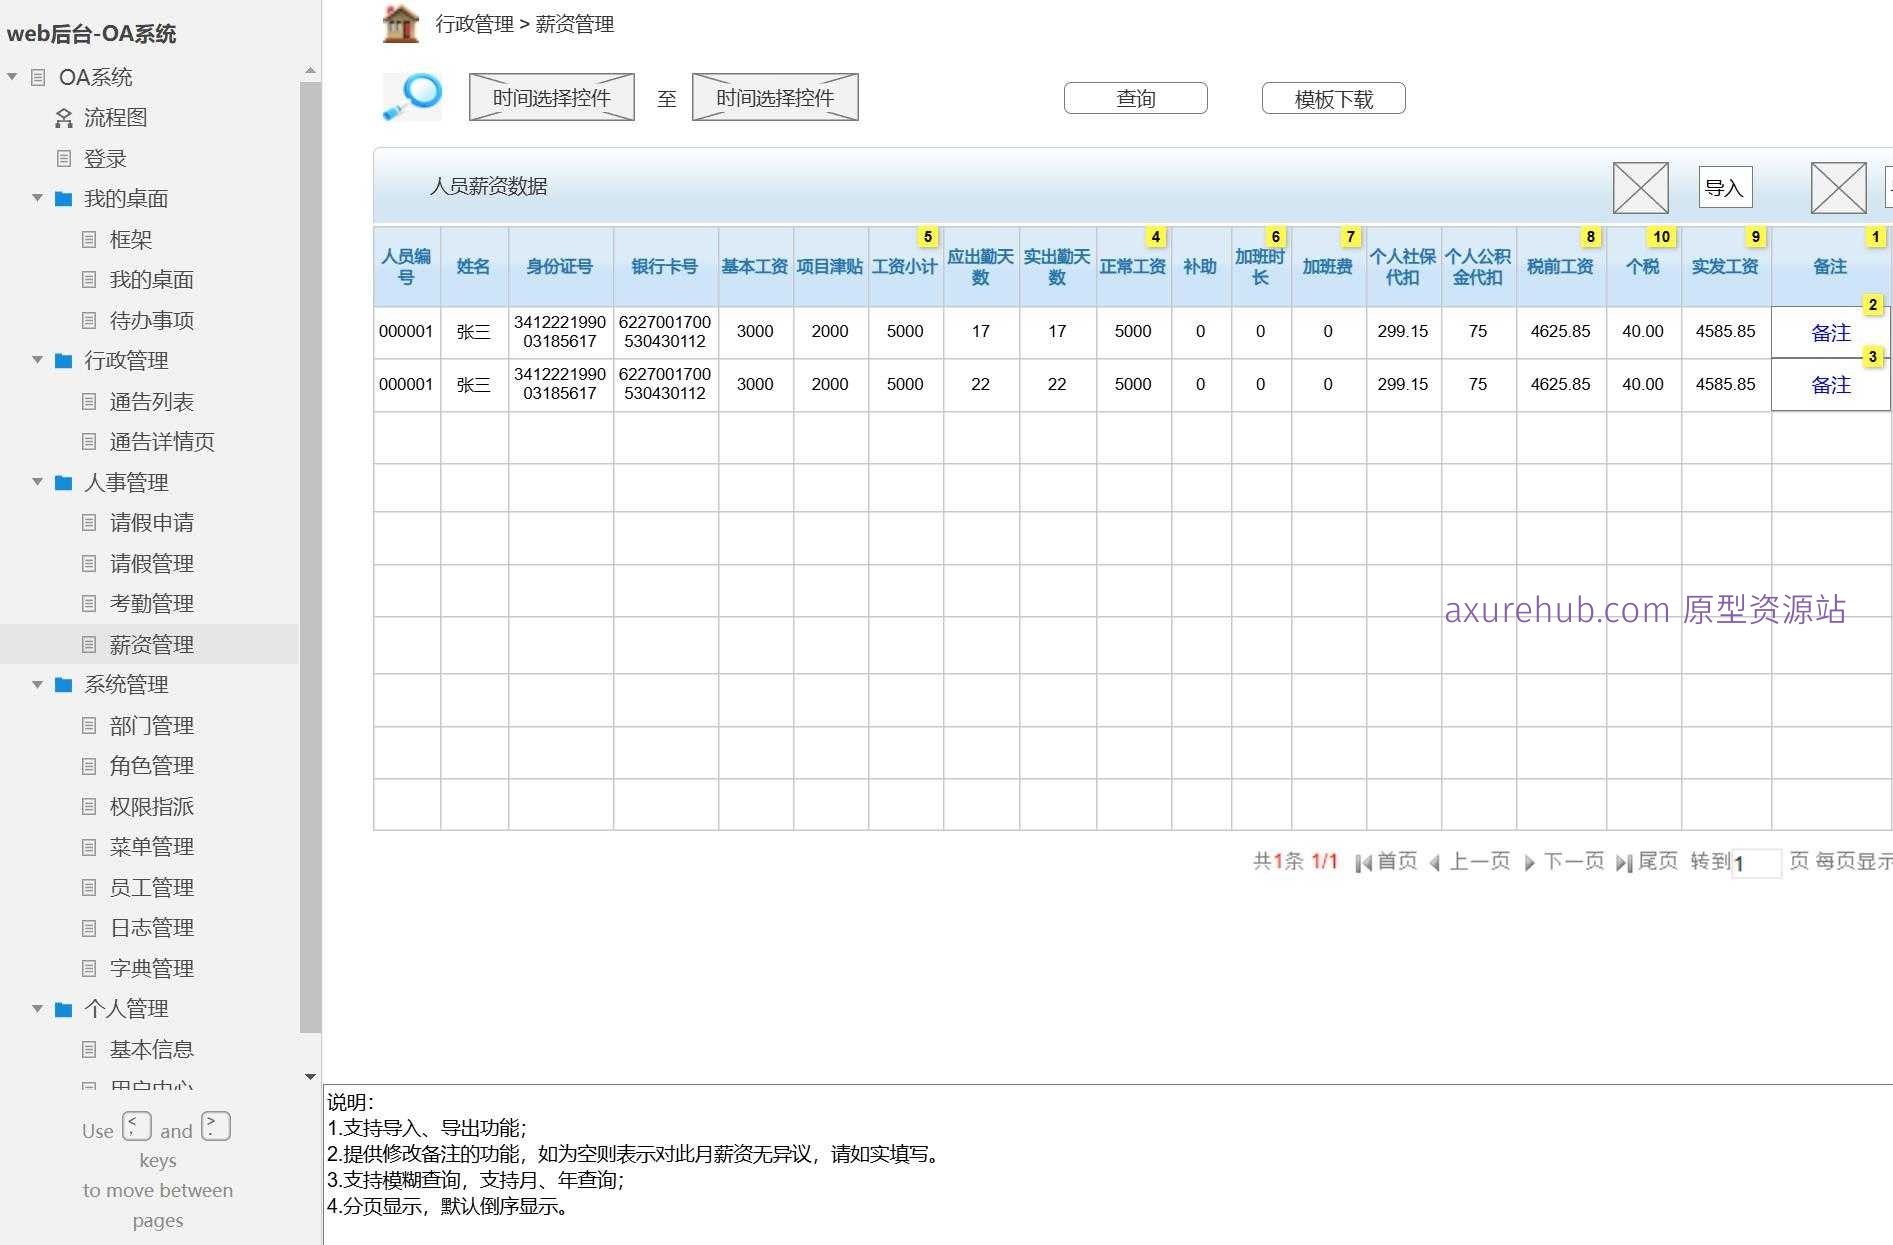1893x1245 pixels.
Task: Click the placeholder image icon left of 导入
Action: click(x=1641, y=188)
